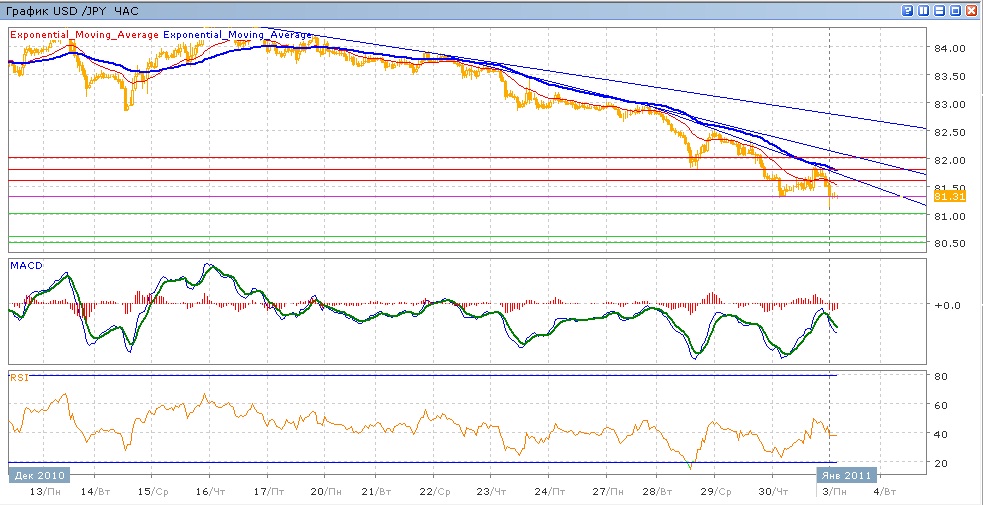Select the 22/Ср date on time axis

(434, 492)
